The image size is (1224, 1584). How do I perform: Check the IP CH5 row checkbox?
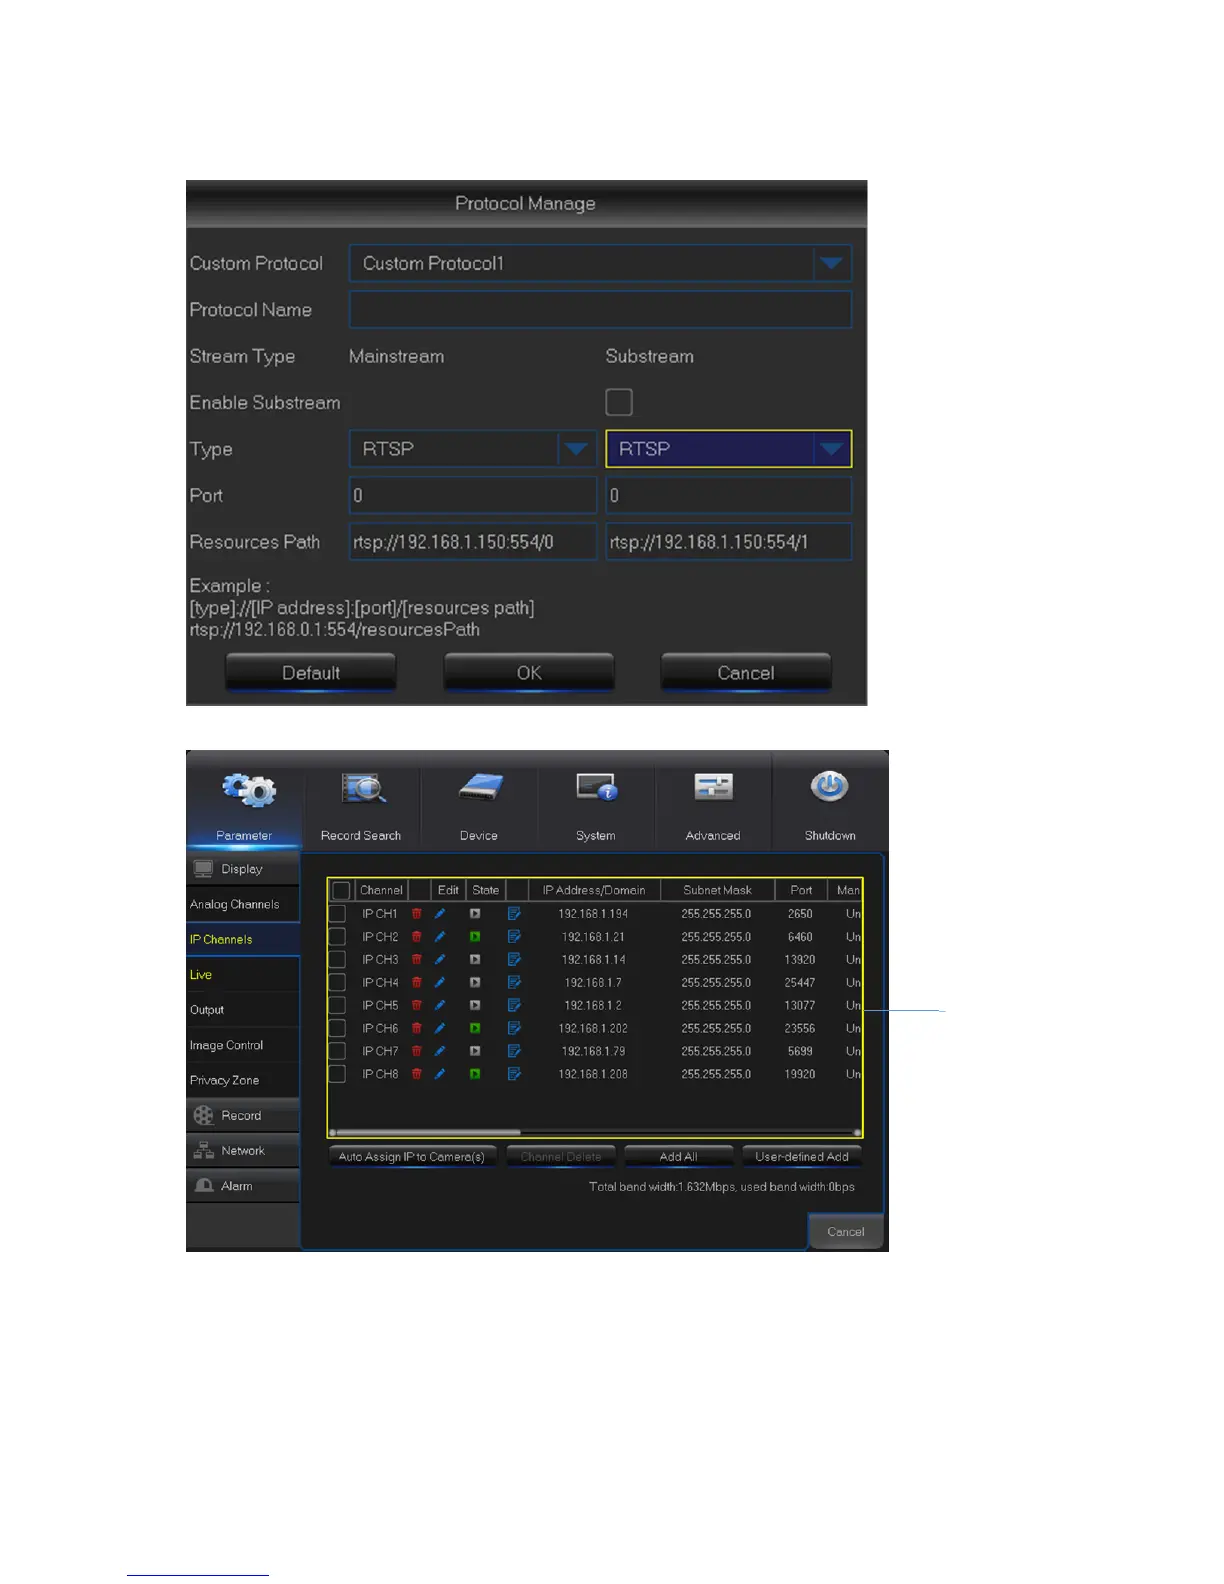coord(337,1006)
